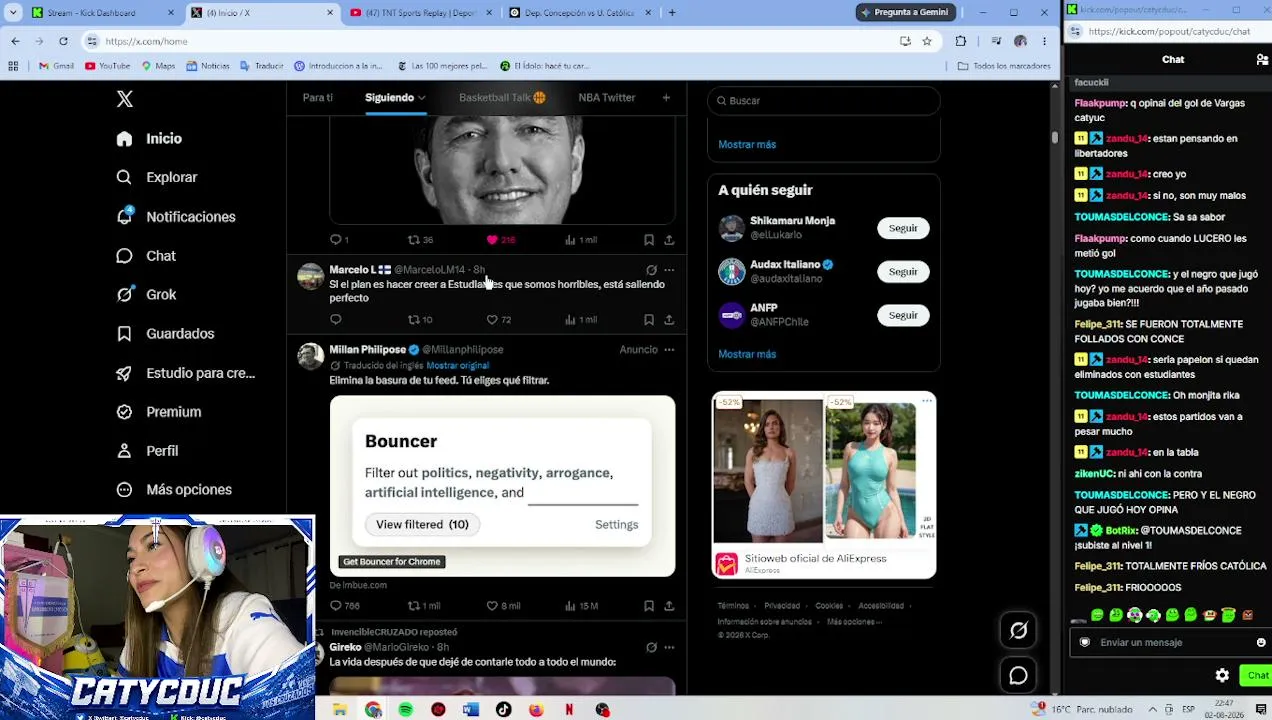Screen dimensions: 1272x720
Task: Like the Marcelo L tweet
Action: pyautogui.click(x=492, y=319)
